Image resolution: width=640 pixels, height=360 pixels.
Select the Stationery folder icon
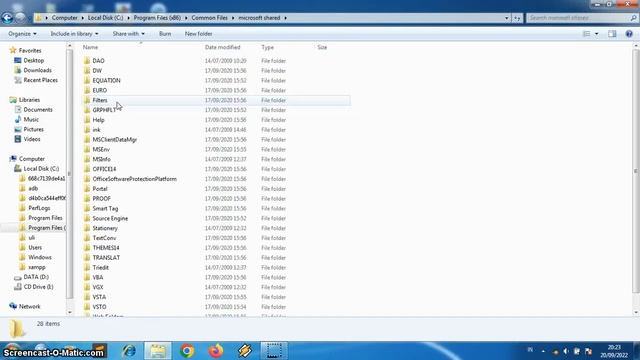[x=87, y=228]
